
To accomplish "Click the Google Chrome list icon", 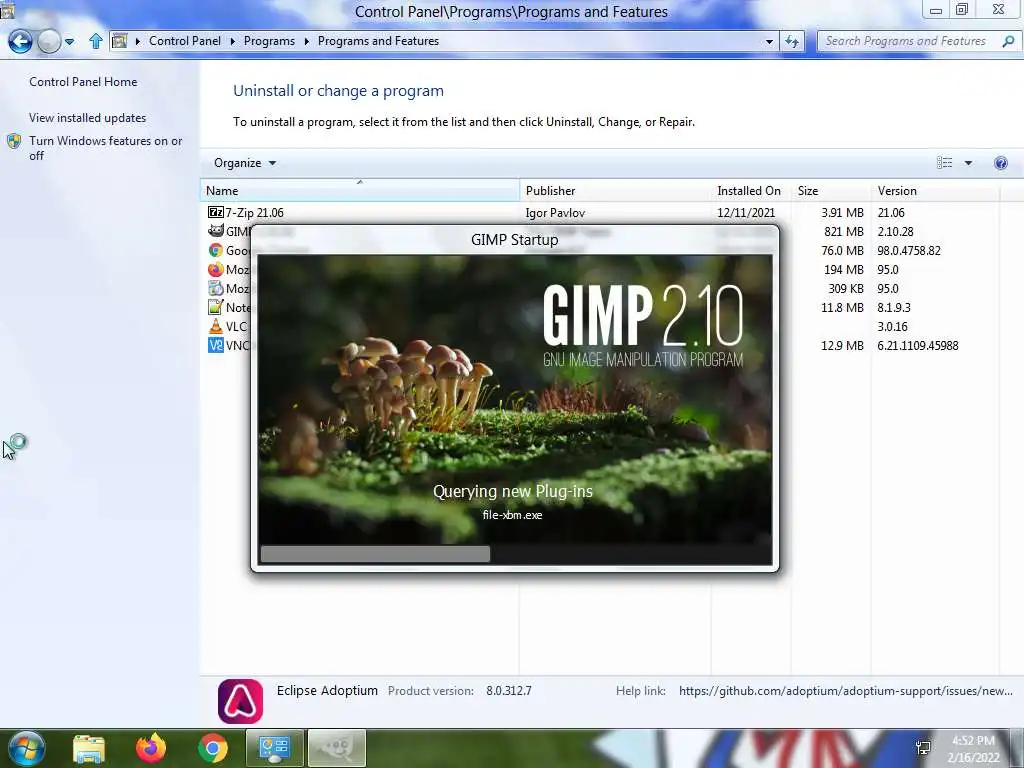I will pos(216,250).
